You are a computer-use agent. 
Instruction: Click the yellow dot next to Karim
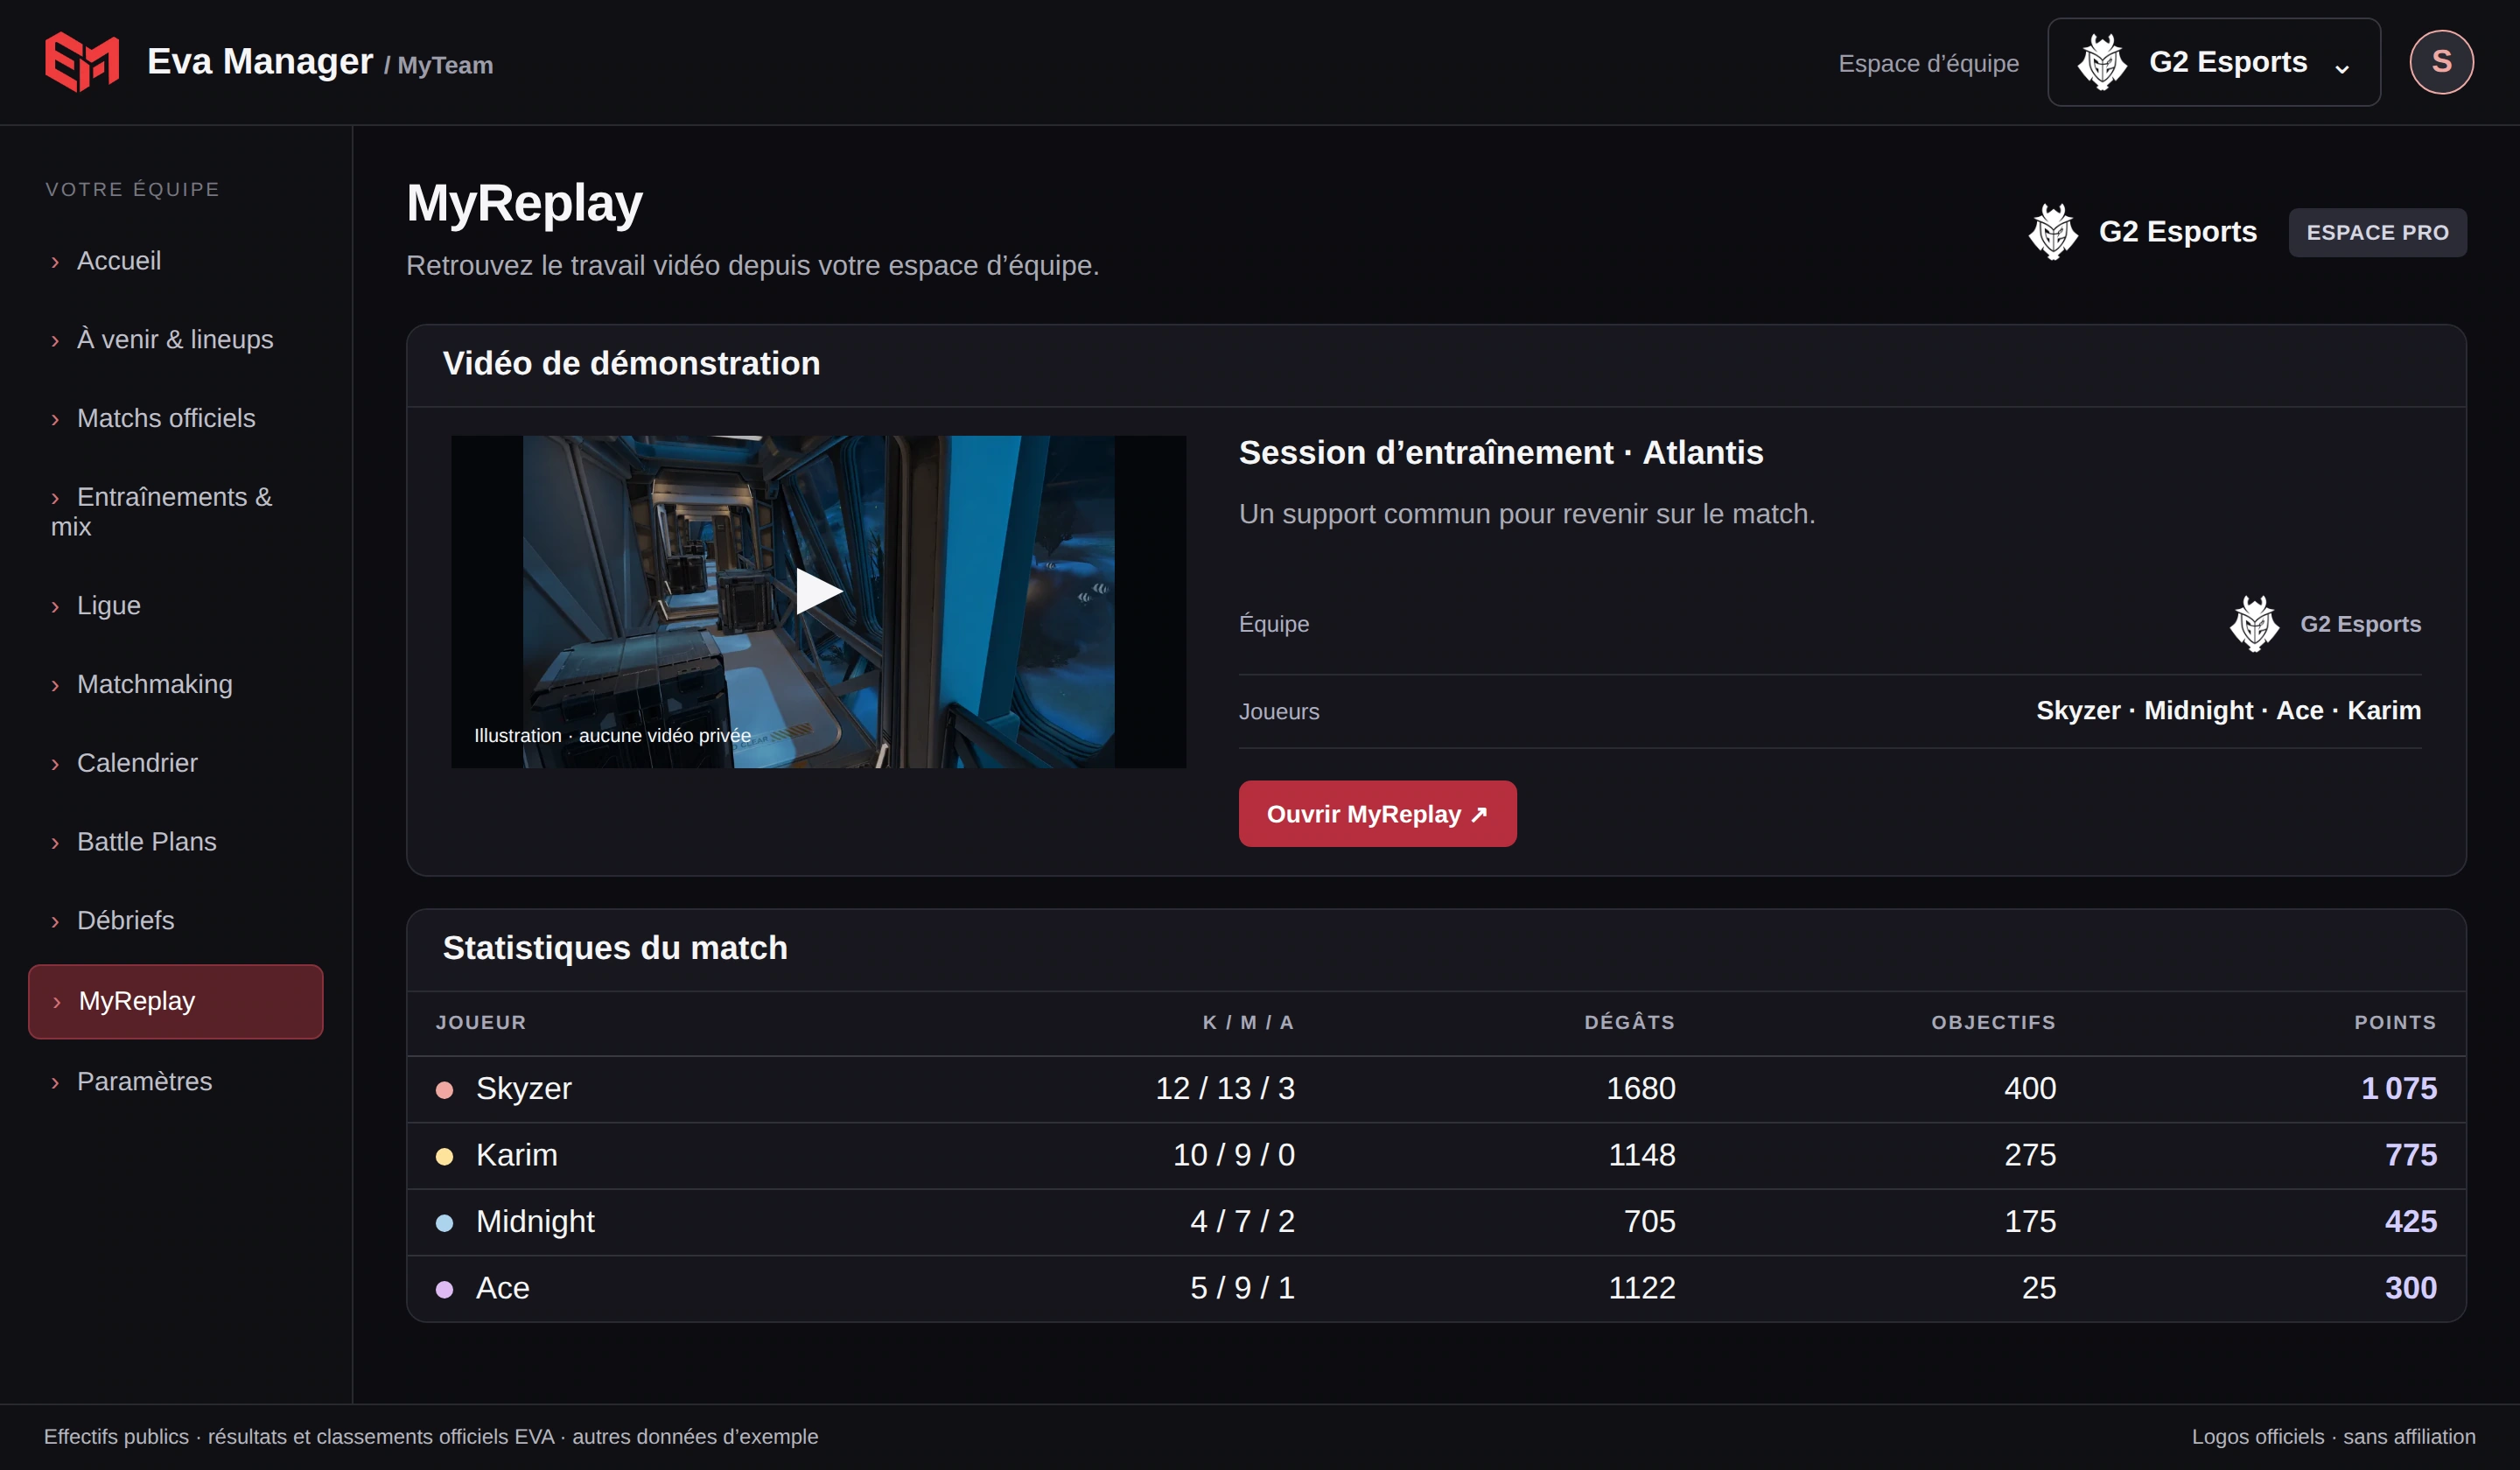445,1157
